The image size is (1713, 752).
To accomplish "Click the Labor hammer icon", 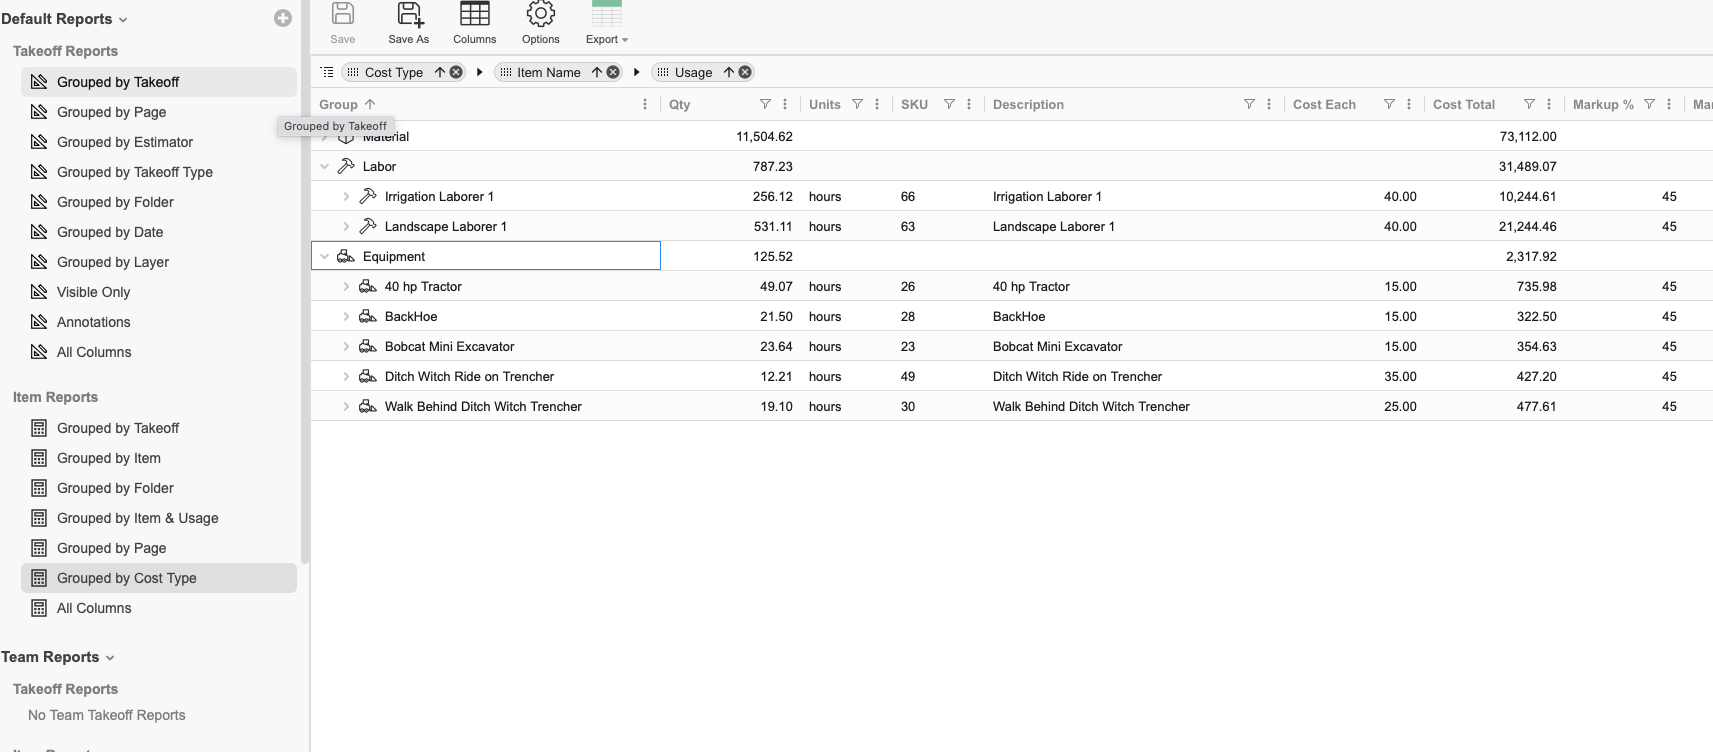I will [346, 166].
